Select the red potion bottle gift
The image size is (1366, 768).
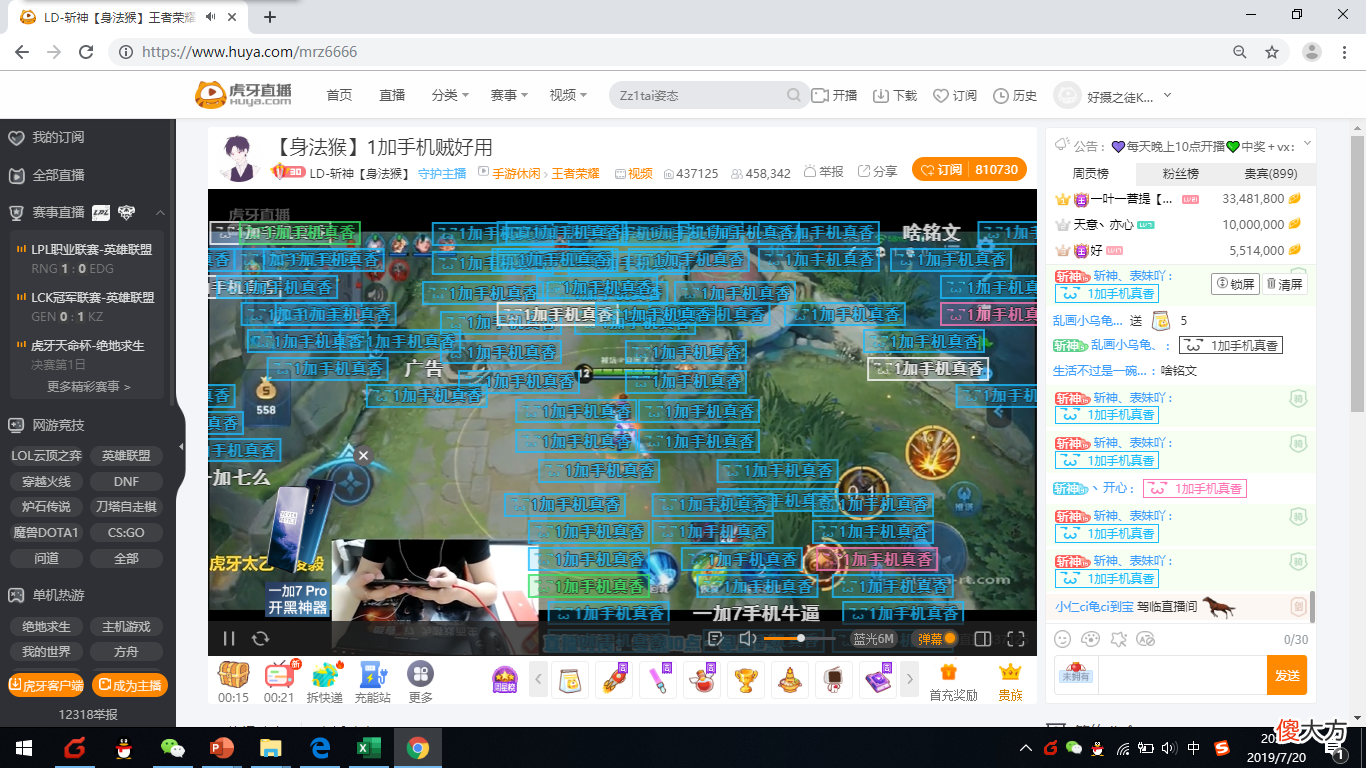[x=702, y=680]
